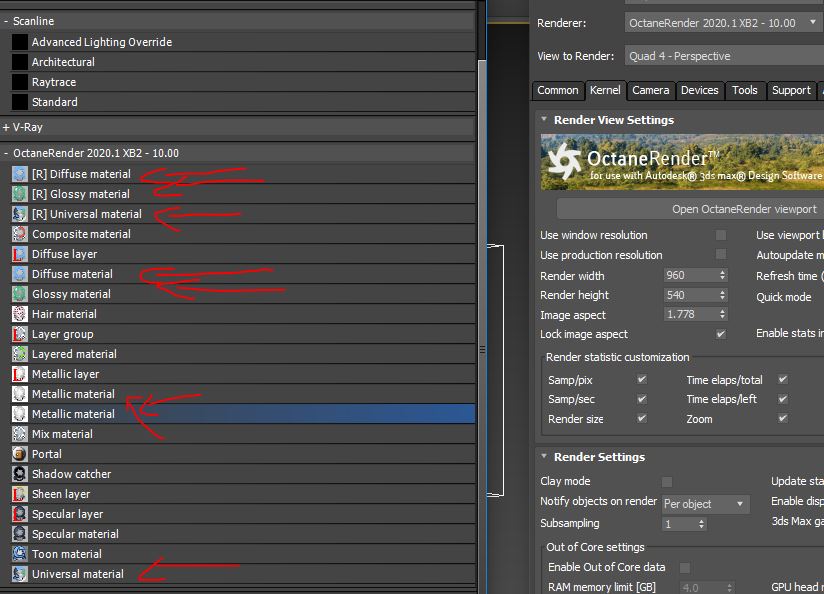Click Open OctaneRender viewport button
This screenshot has width=824, height=594.
coord(691,209)
